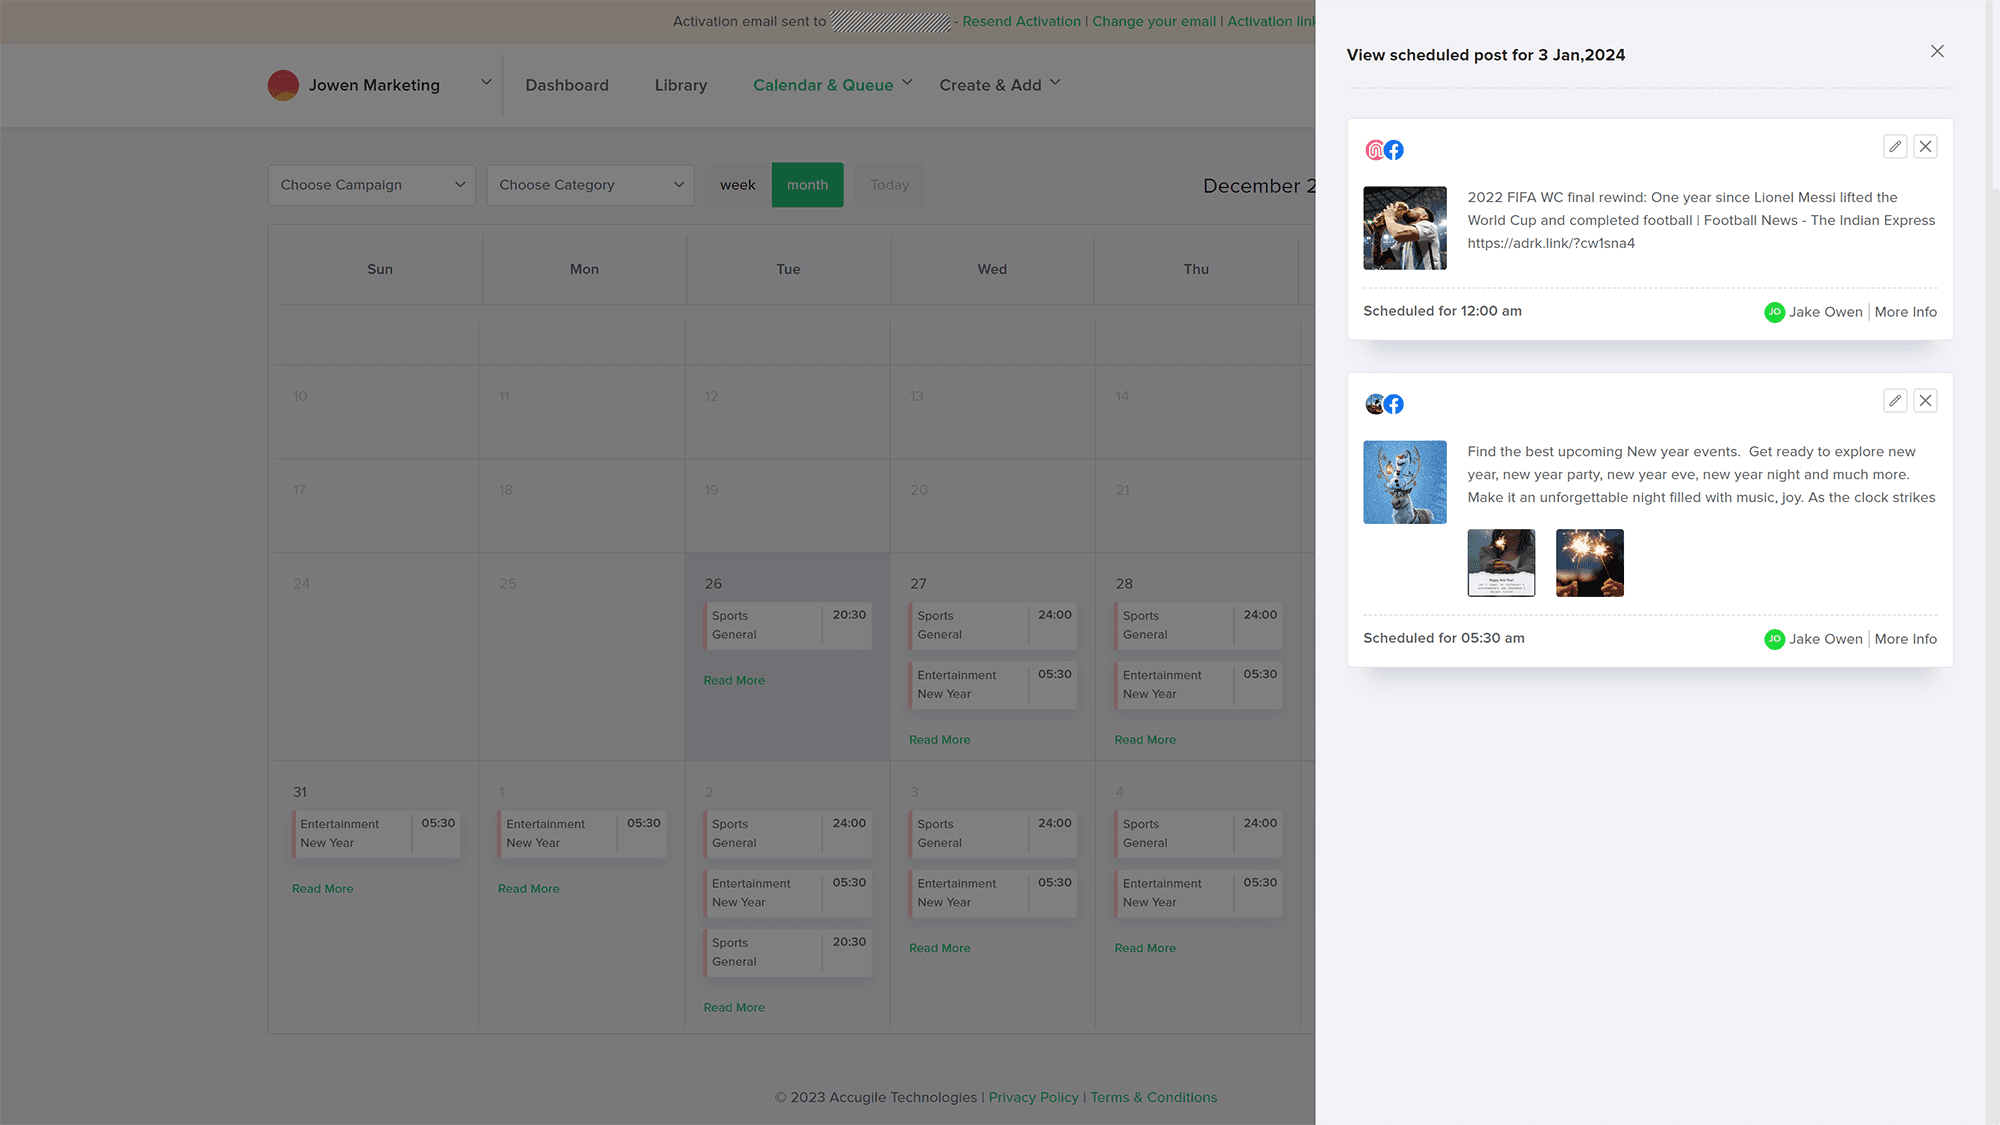Open the reindeer snow post thumbnail

point(1404,482)
